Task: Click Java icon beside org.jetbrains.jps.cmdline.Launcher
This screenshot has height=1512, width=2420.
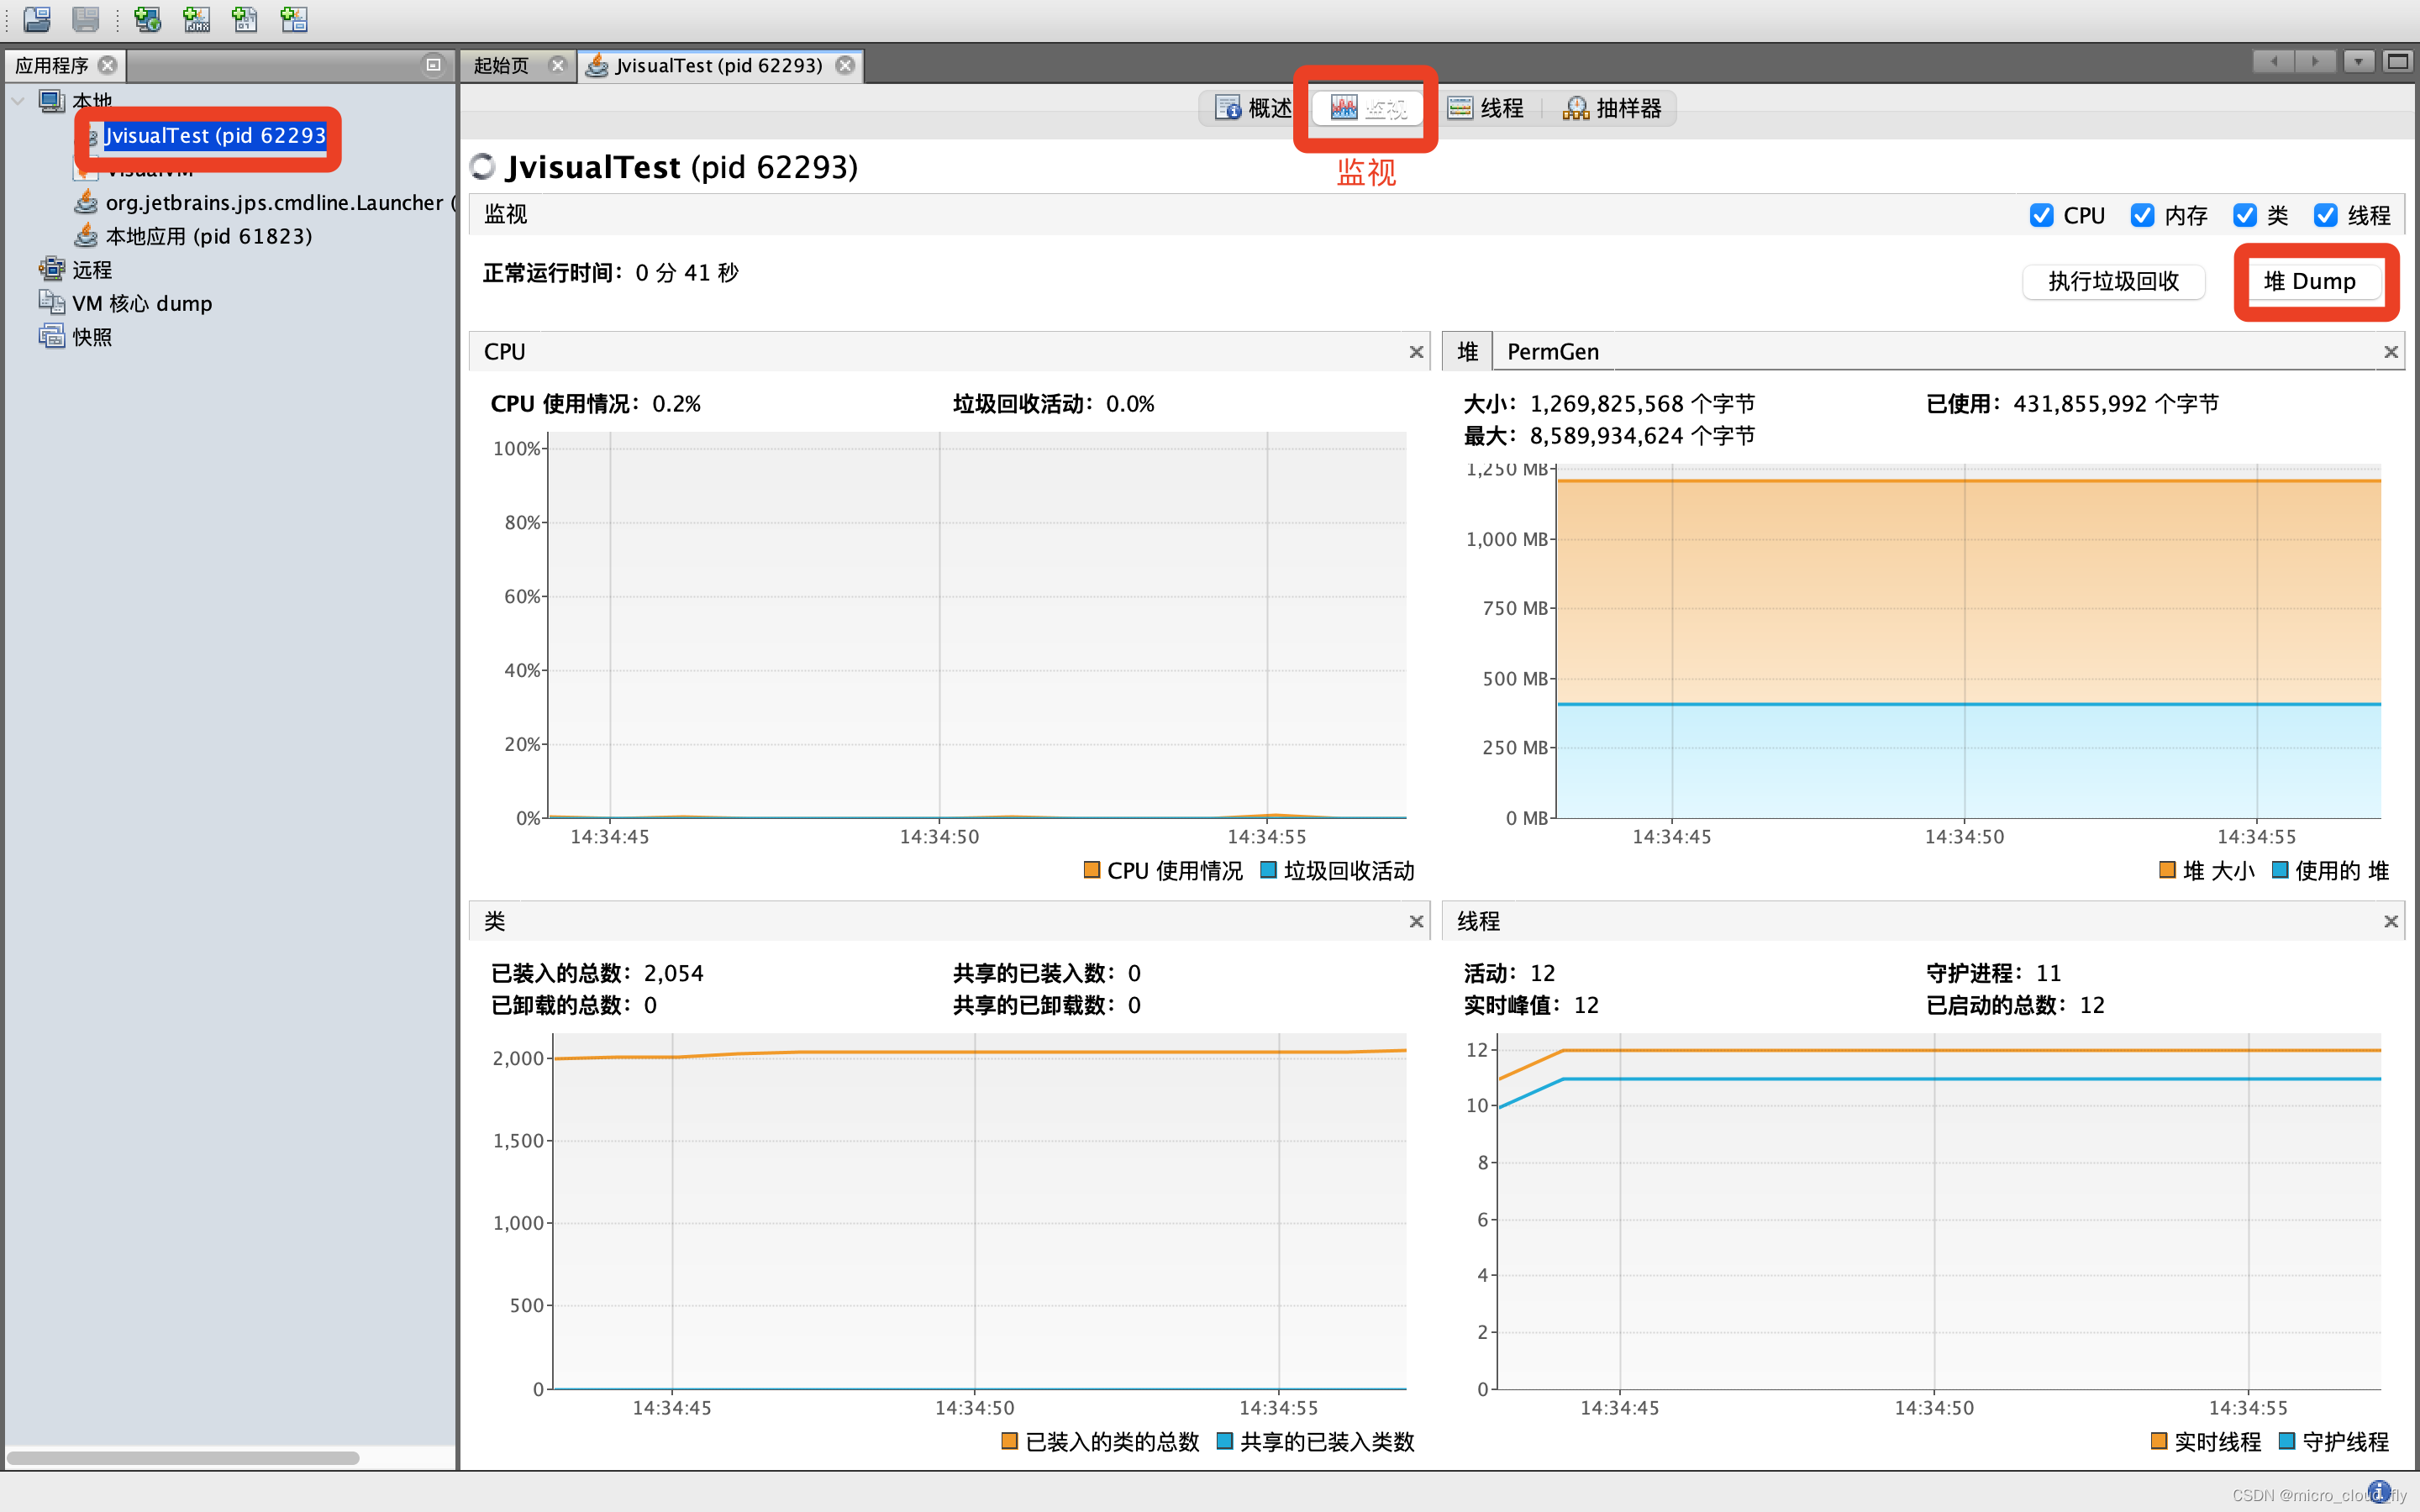Action: (x=87, y=202)
